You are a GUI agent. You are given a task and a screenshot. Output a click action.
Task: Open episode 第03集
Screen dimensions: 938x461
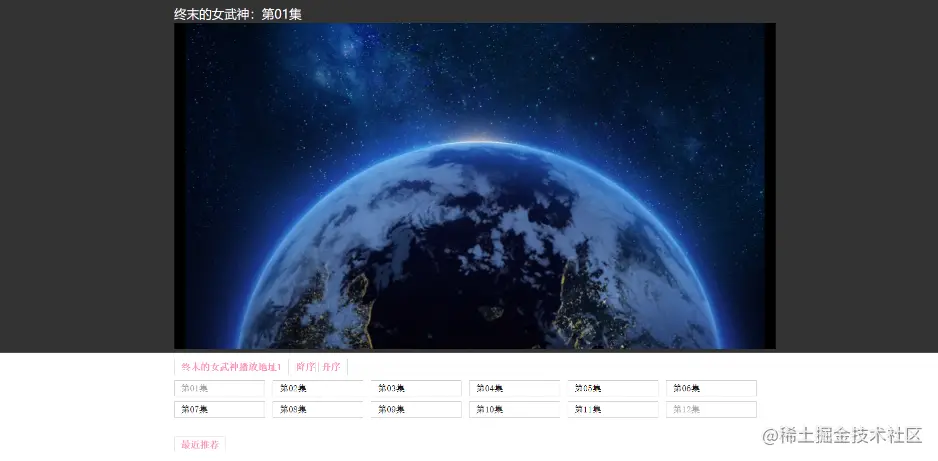tap(416, 388)
